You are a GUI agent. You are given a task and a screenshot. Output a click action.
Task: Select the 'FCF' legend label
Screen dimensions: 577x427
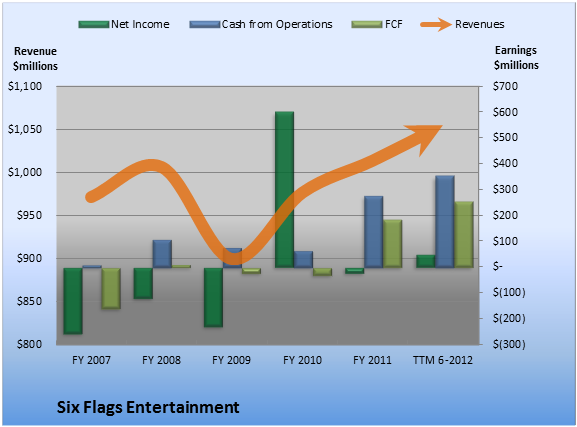point(394,24)
